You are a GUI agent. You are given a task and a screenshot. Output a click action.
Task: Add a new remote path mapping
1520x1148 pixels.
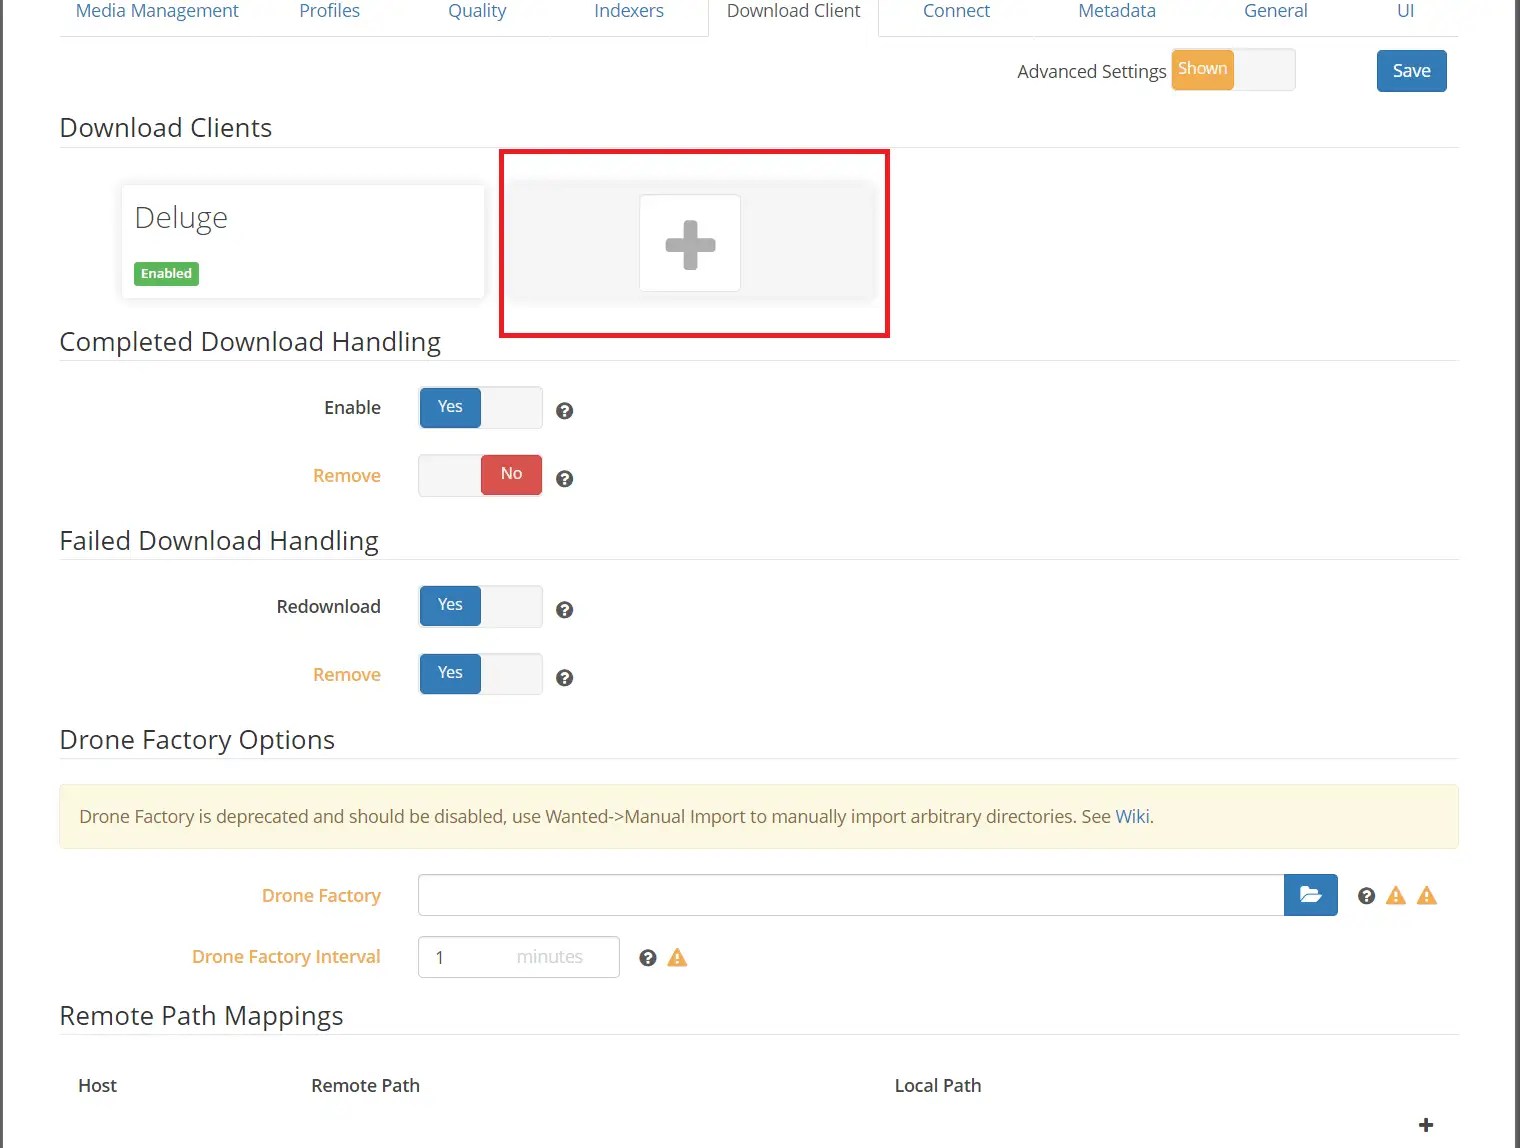[x=1426, y=1125]
